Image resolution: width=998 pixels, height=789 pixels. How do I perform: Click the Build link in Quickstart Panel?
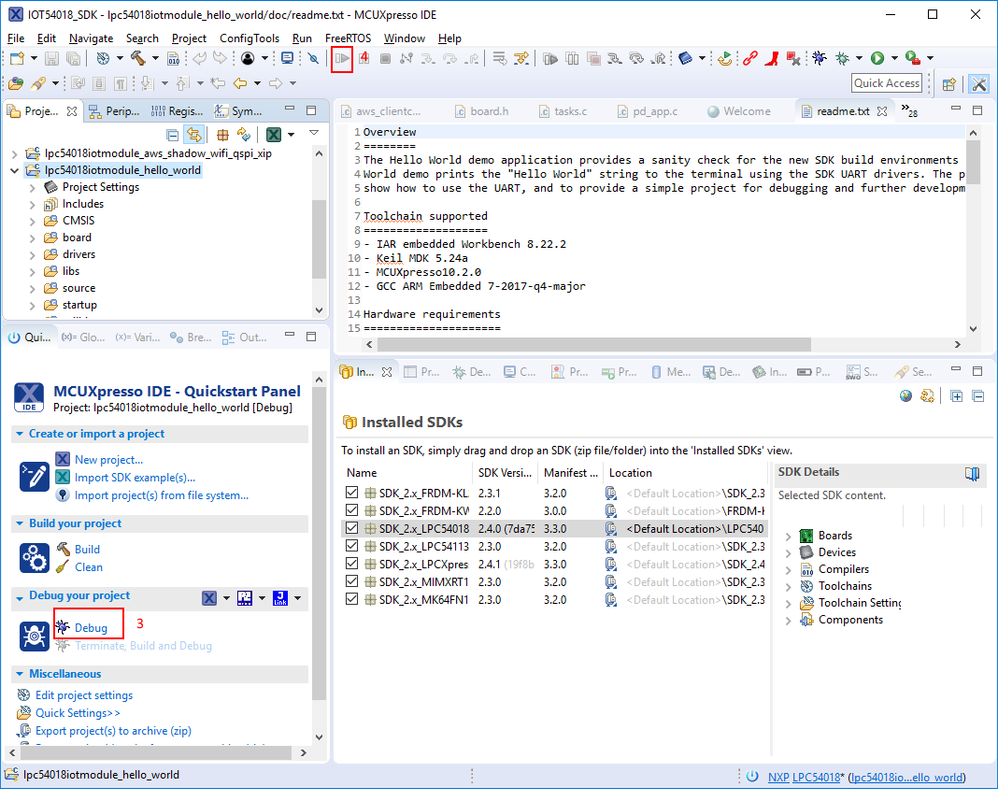click(87, 550)
